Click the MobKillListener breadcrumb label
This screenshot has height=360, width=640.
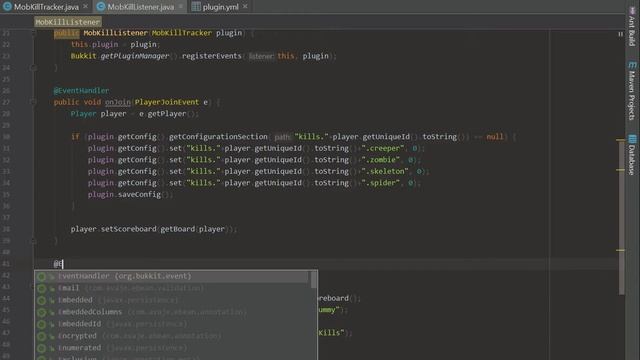[67, 22]
